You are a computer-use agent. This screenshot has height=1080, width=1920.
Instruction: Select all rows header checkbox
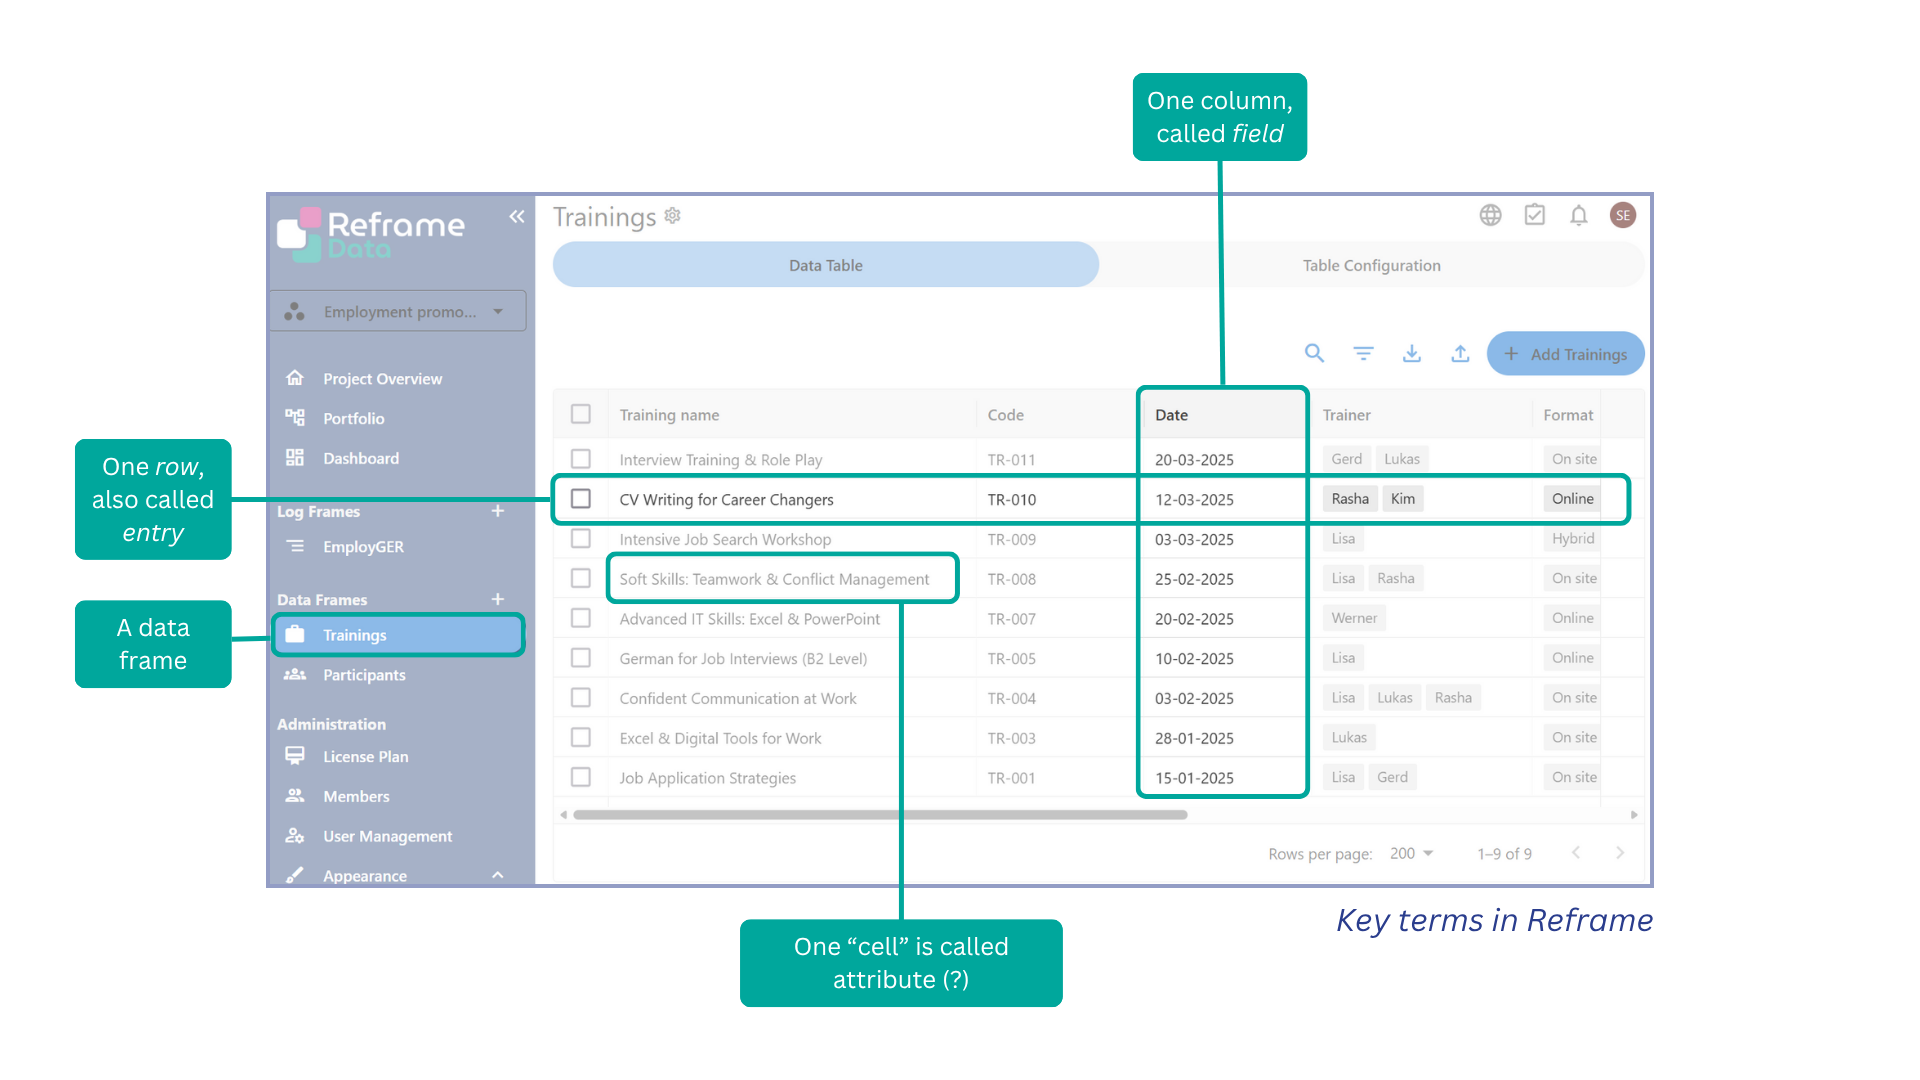point(581,414)
